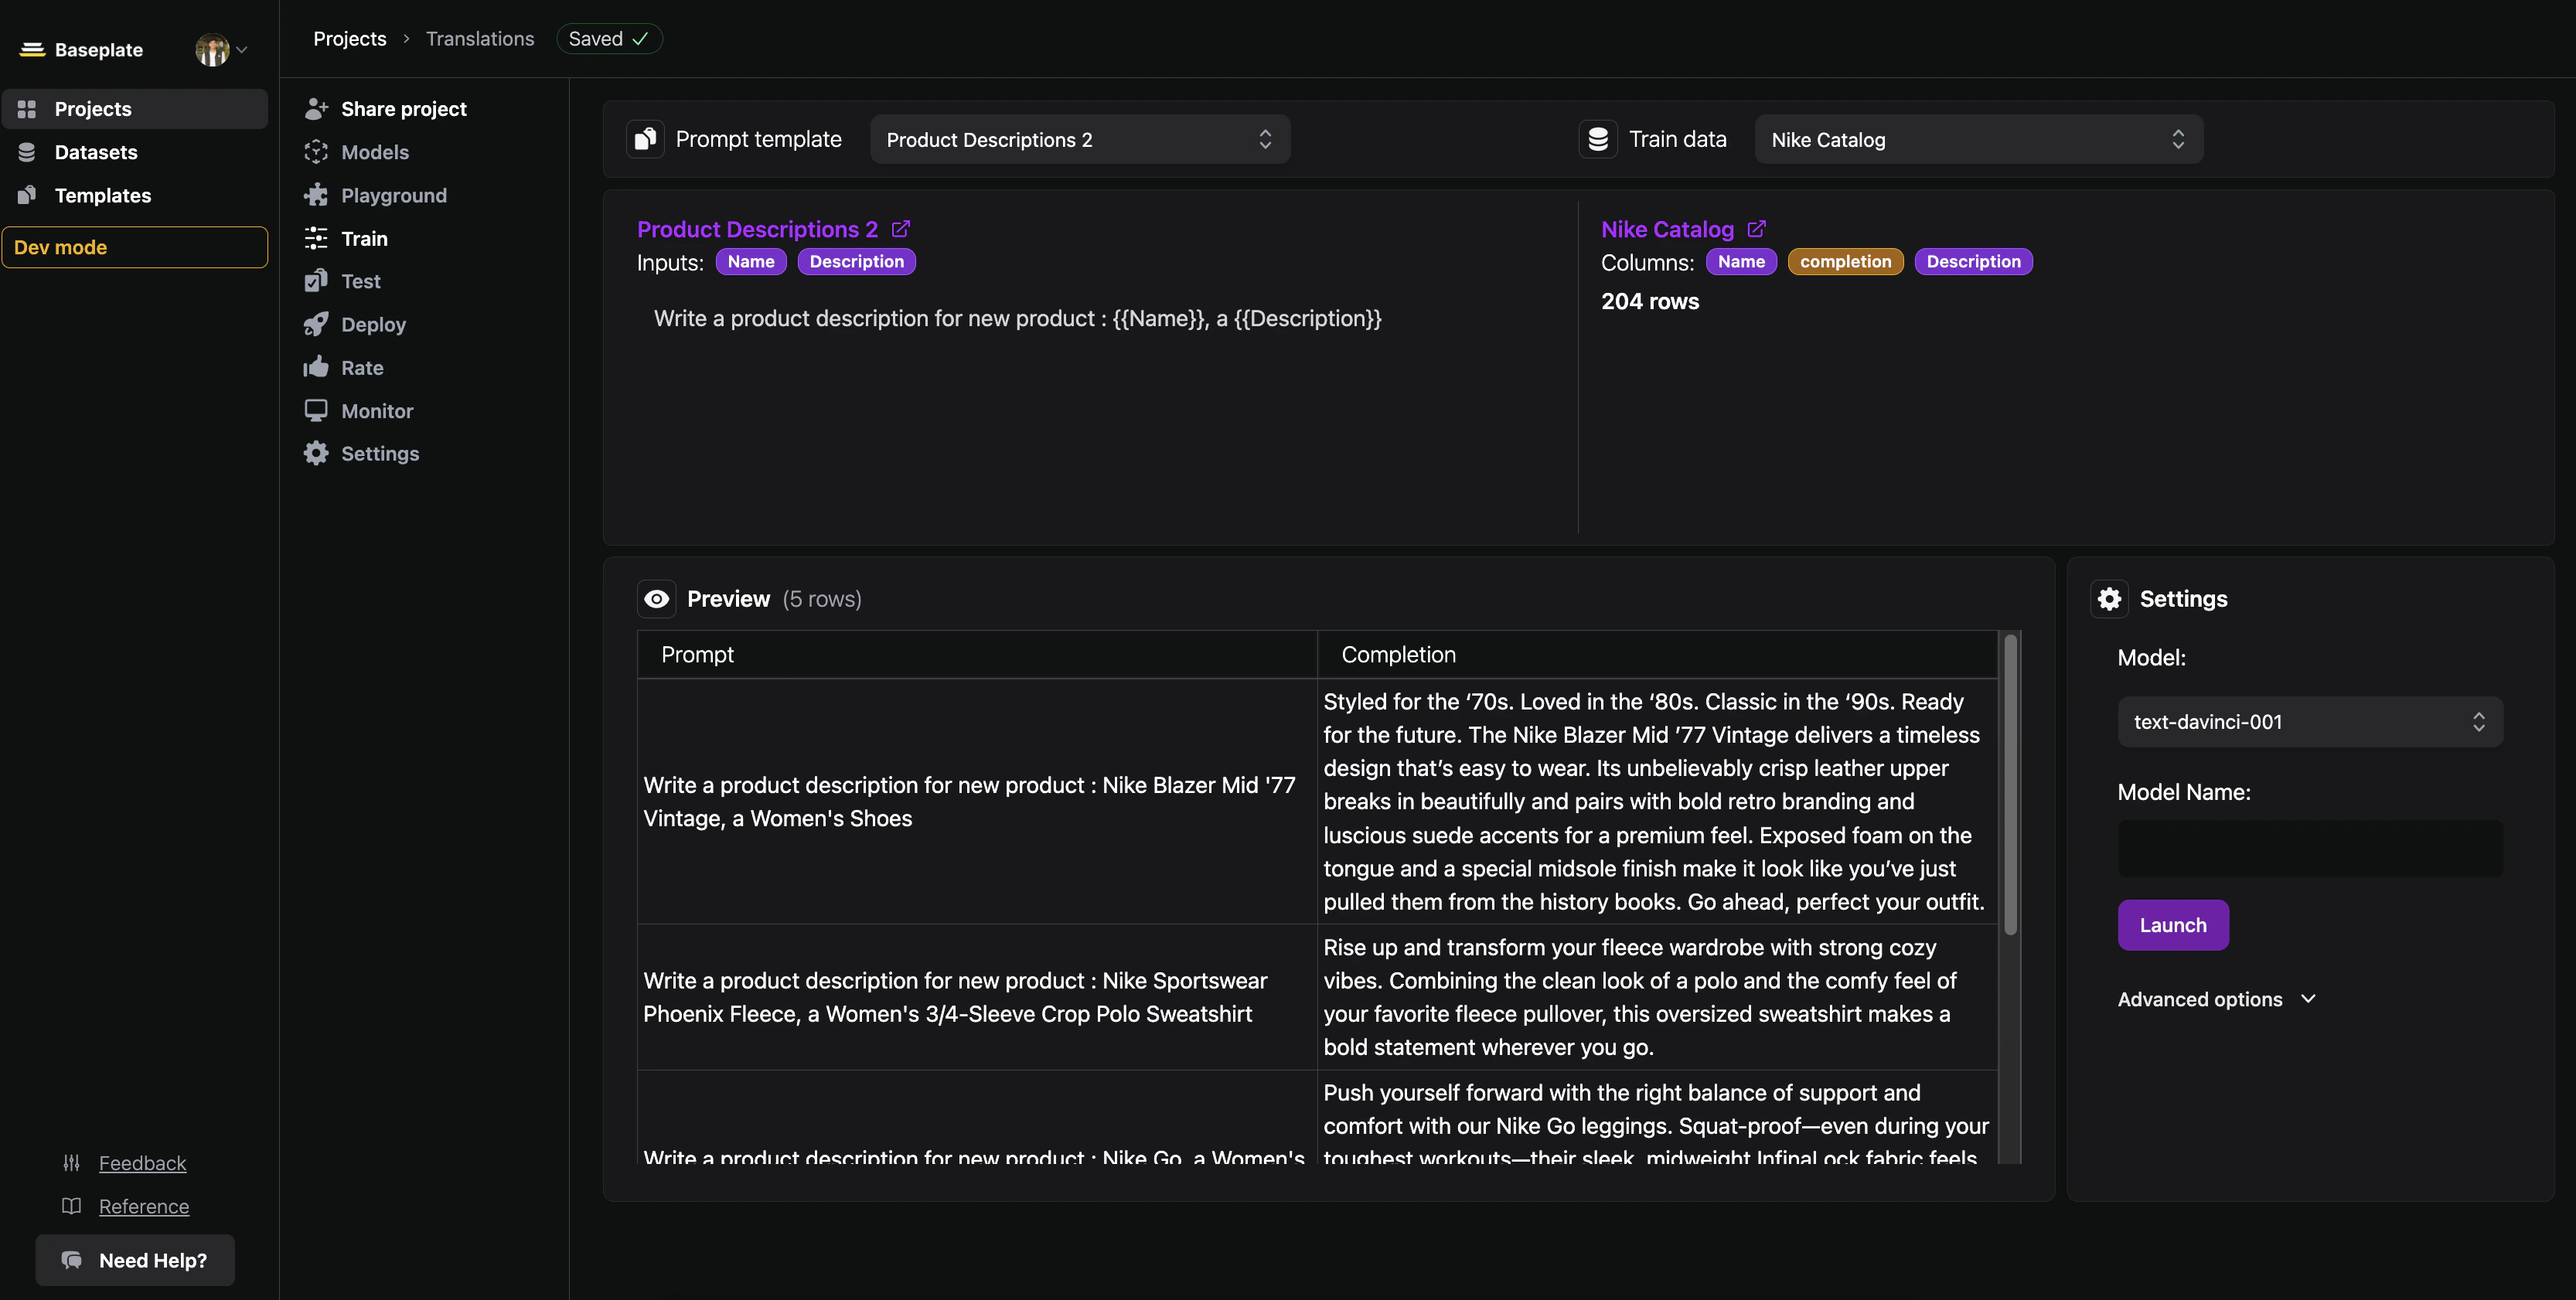Click the Model Name input field
This screenshot has height=1300, width=2576.
(2310, 849)
